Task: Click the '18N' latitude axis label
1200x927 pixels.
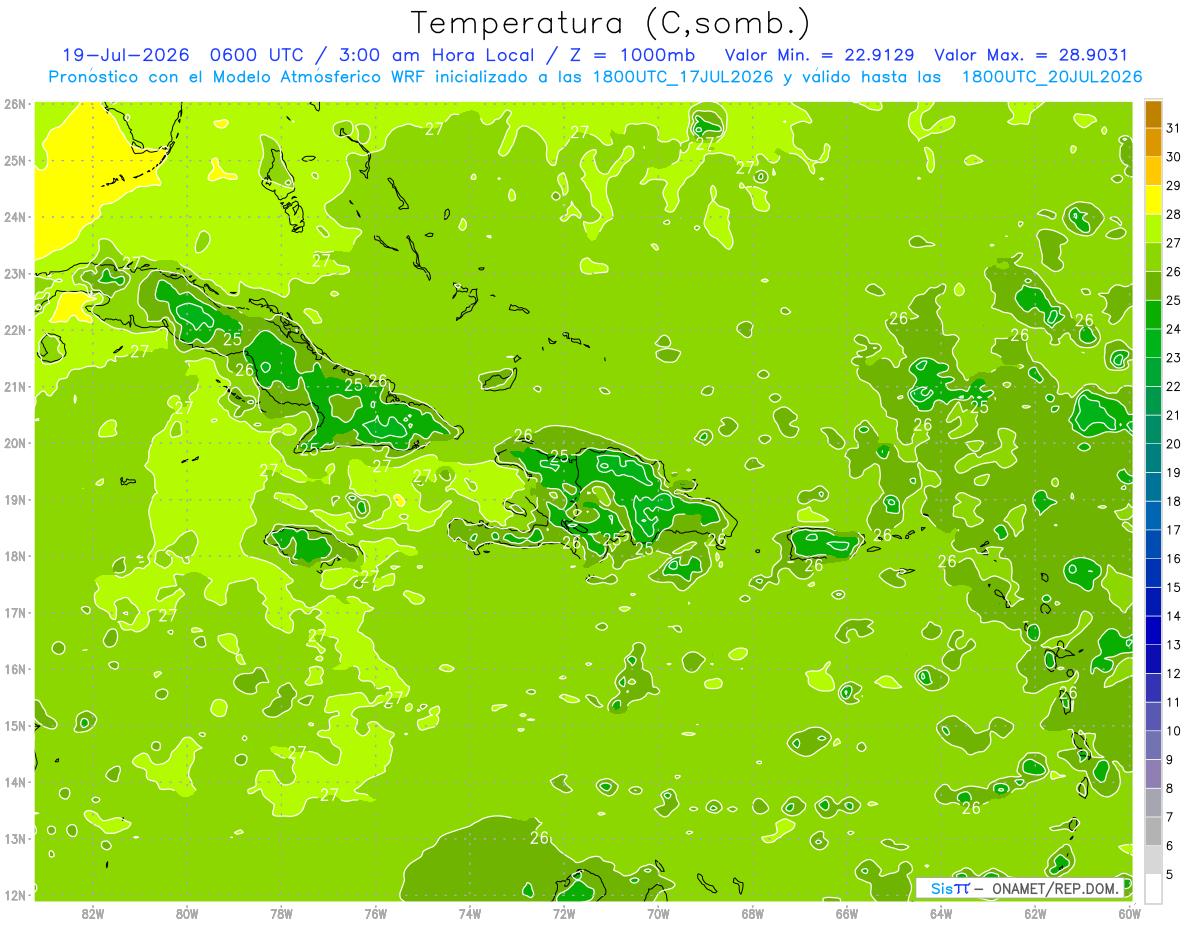Action: point(15,556)
